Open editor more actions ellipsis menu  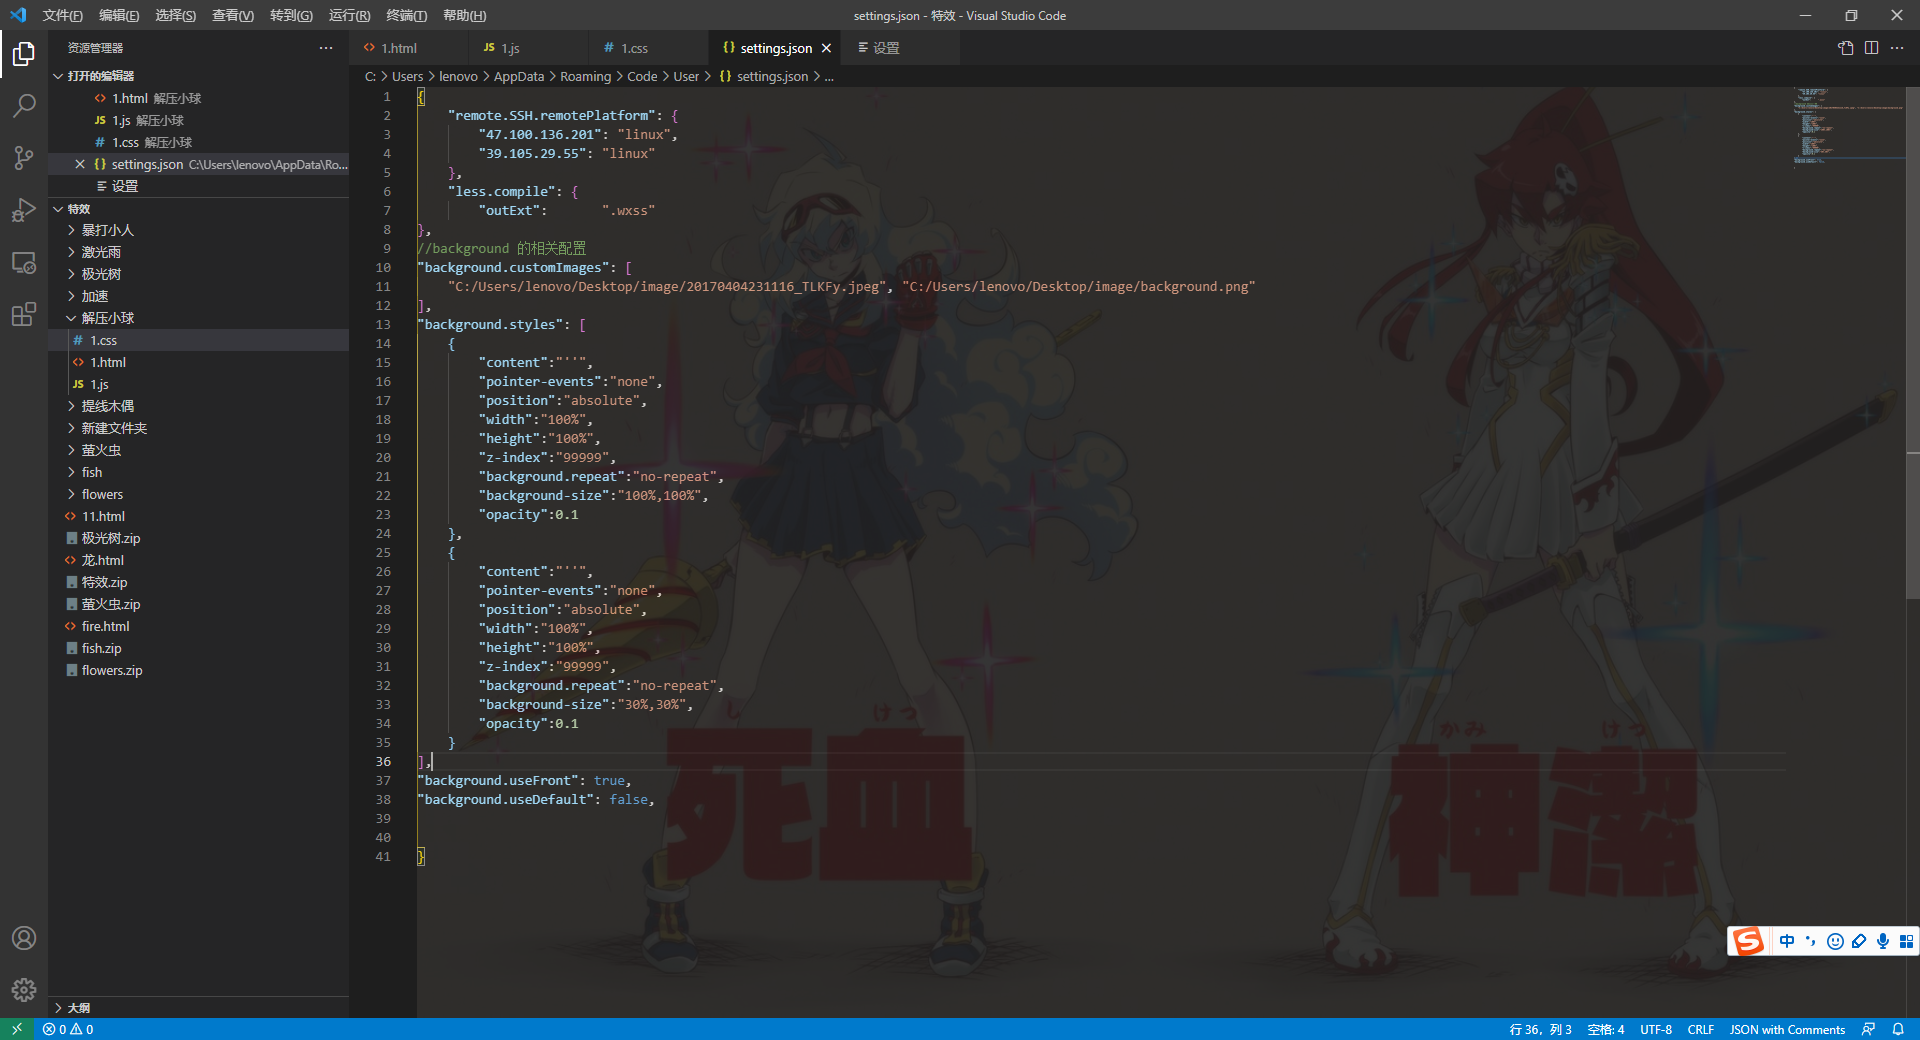1897,48
